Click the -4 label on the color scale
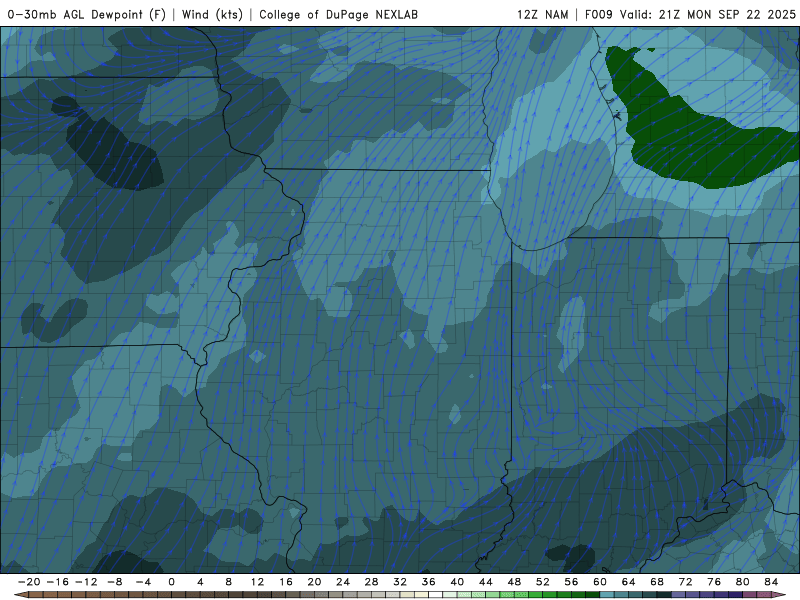 point(143,582)
